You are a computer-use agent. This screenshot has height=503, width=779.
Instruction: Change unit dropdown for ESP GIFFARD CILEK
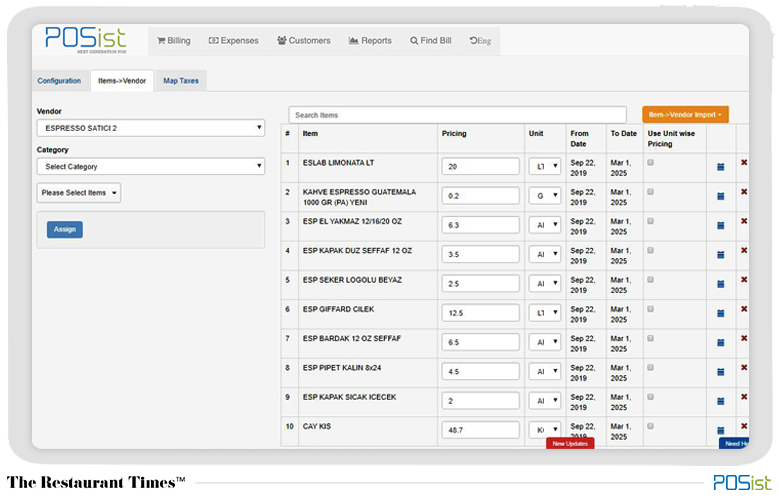[545, 313]
